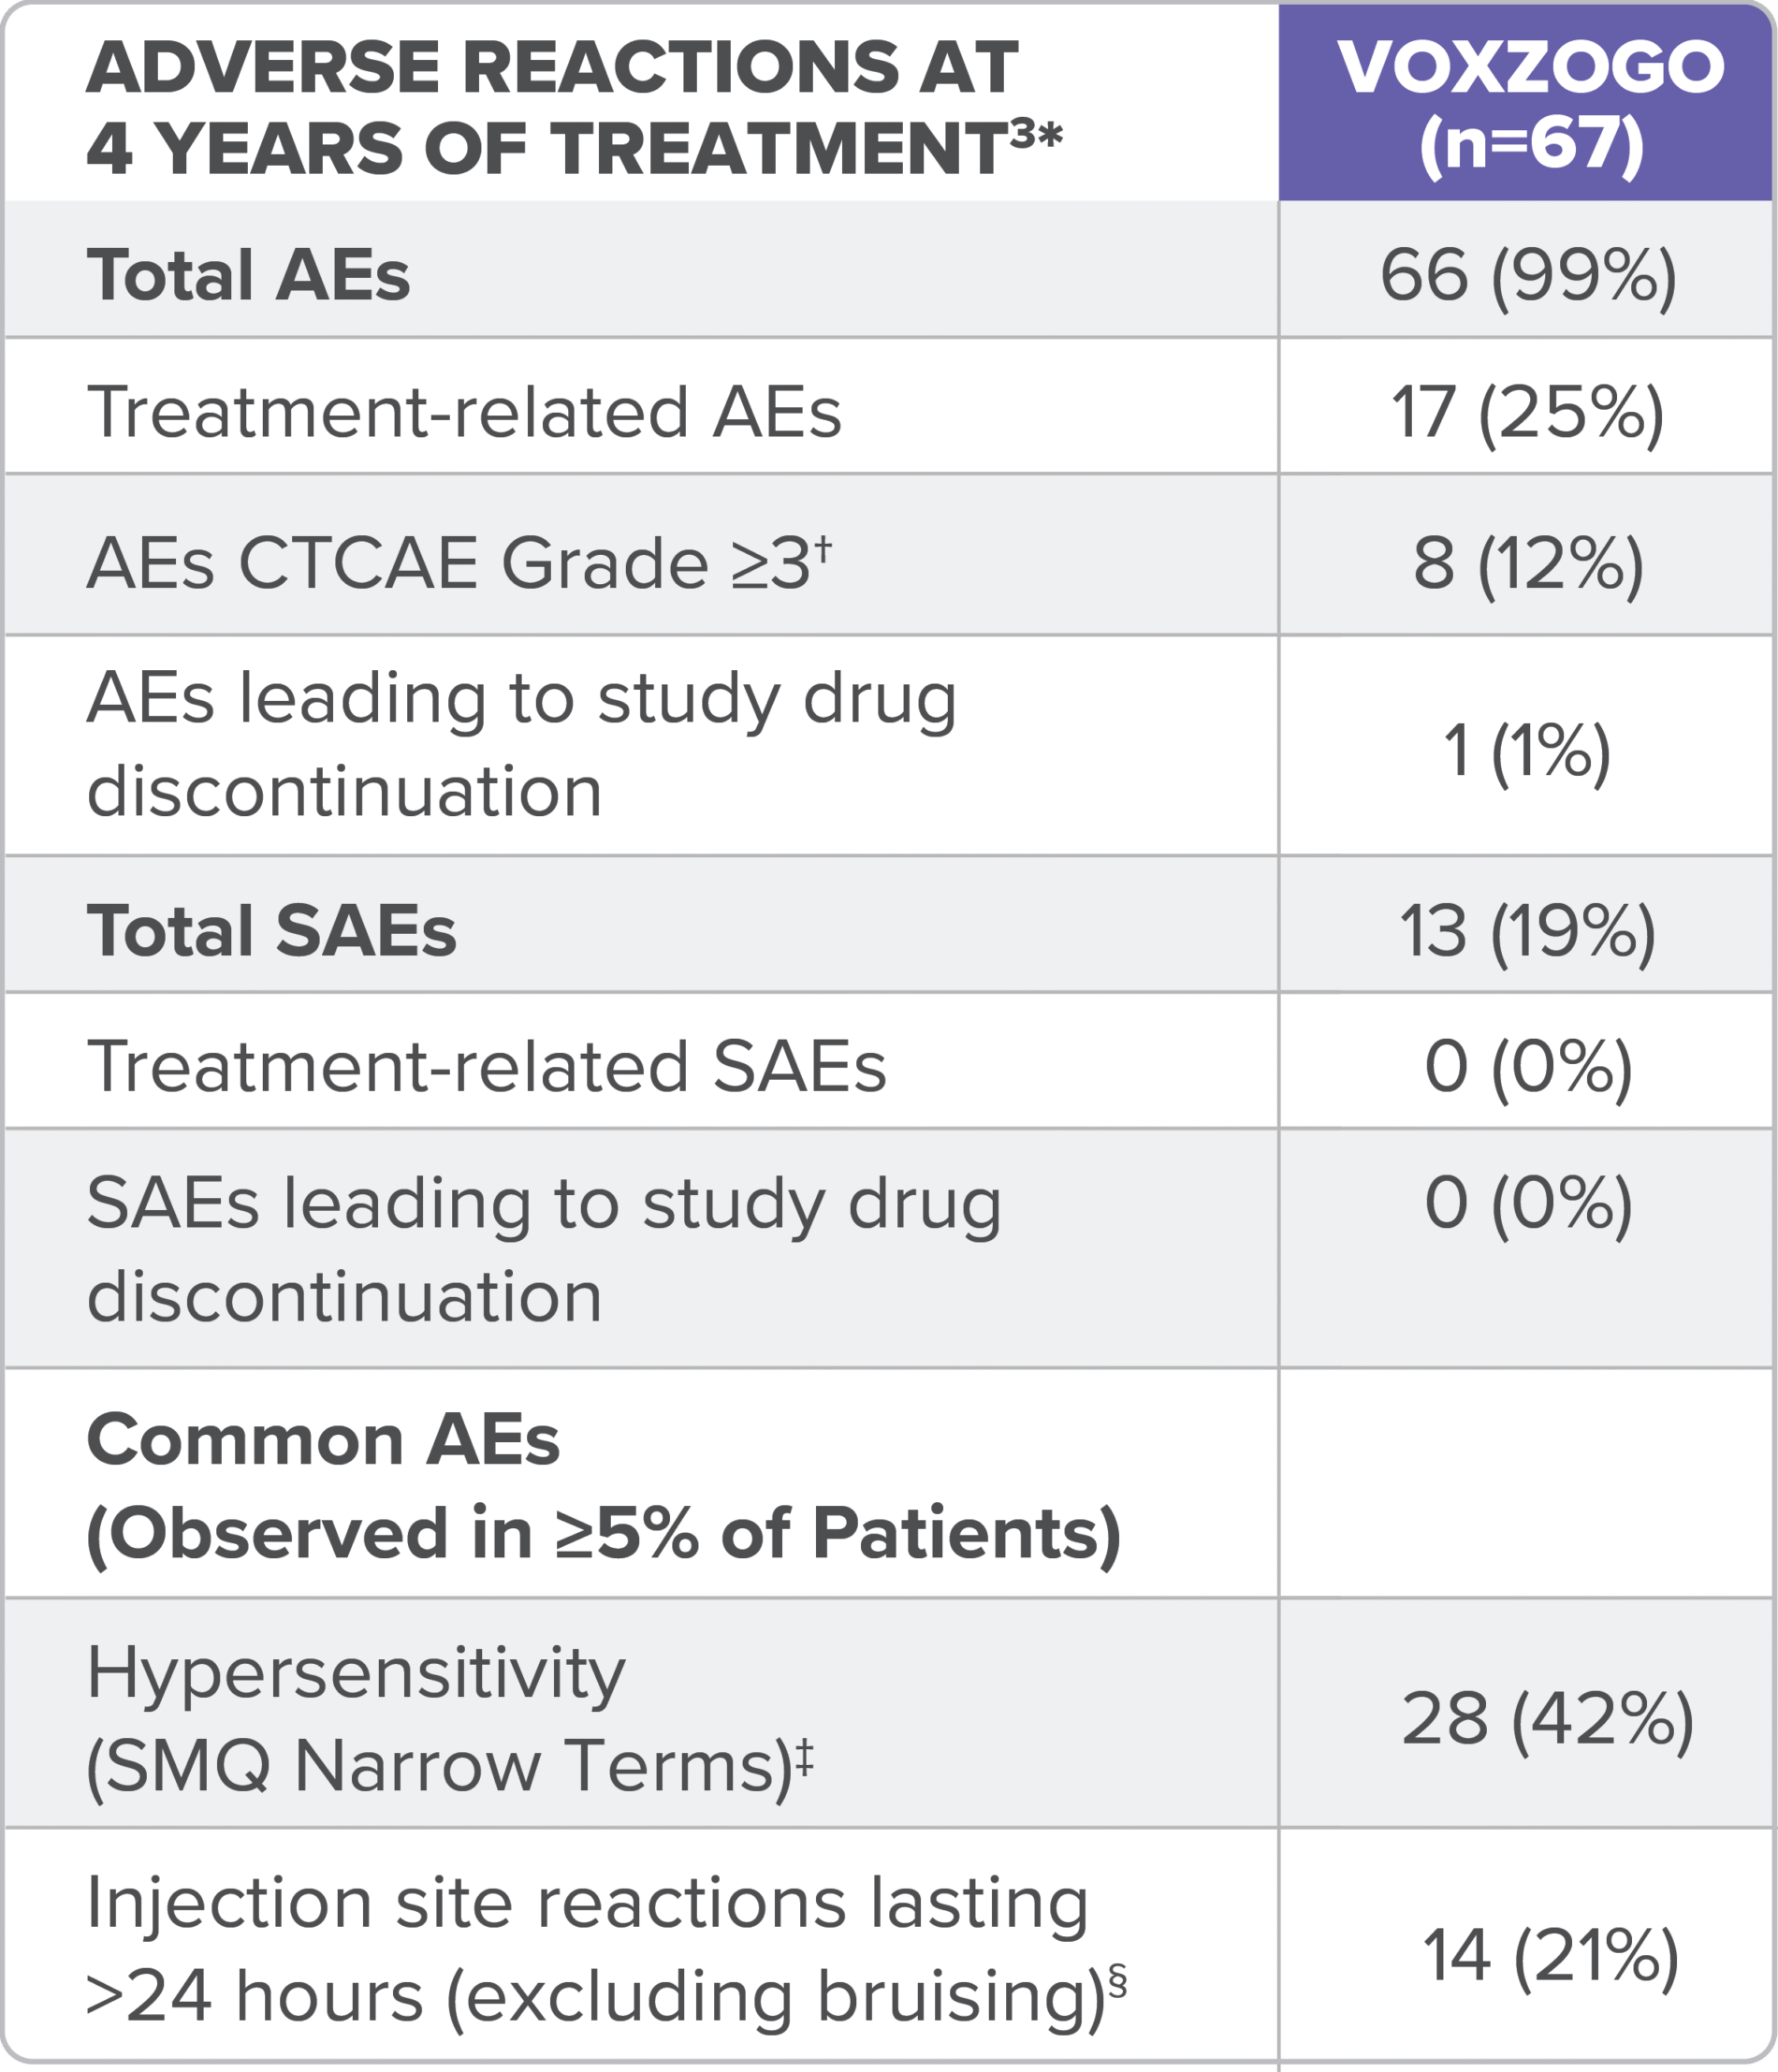Click the 28 (42%) value
Image resolution: width=1778 pixels, height=2072 pixels.
click(1546, 1719)
